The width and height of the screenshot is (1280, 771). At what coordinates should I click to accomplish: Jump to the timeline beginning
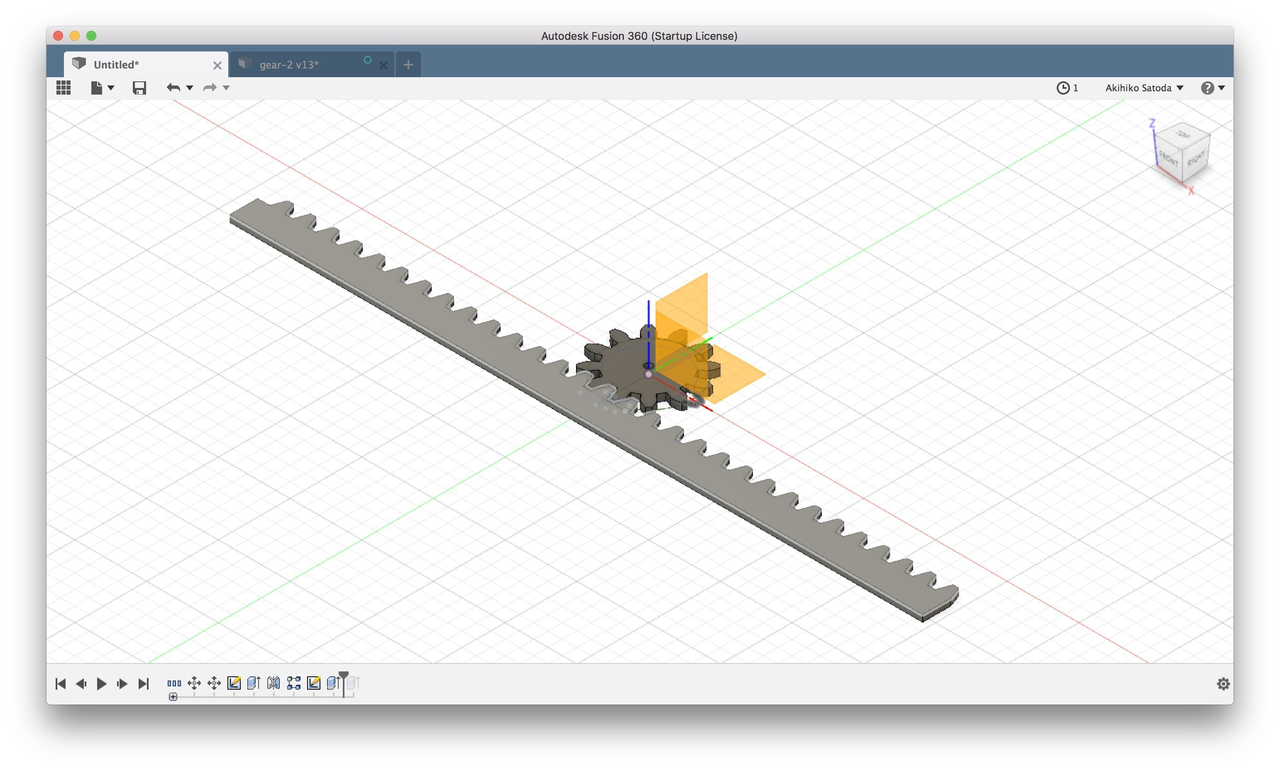click(60, 684)
